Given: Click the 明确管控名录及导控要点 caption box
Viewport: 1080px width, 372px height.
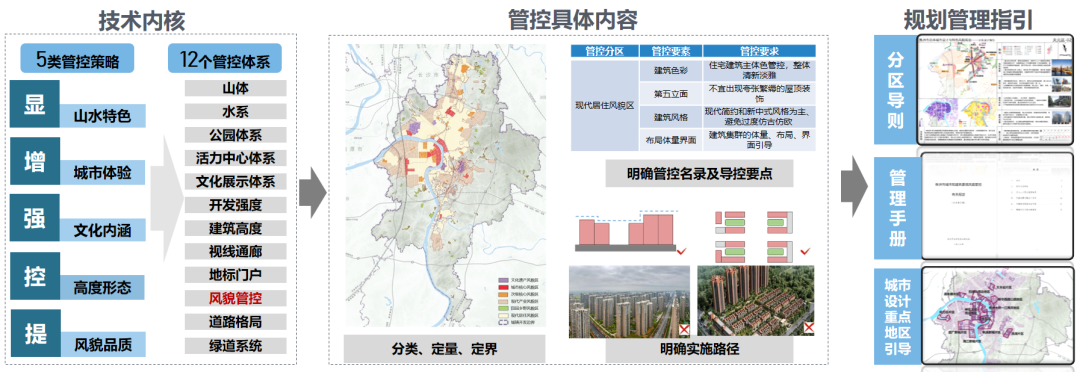Looking at the screenshot, I should click(x=699, y=173).
